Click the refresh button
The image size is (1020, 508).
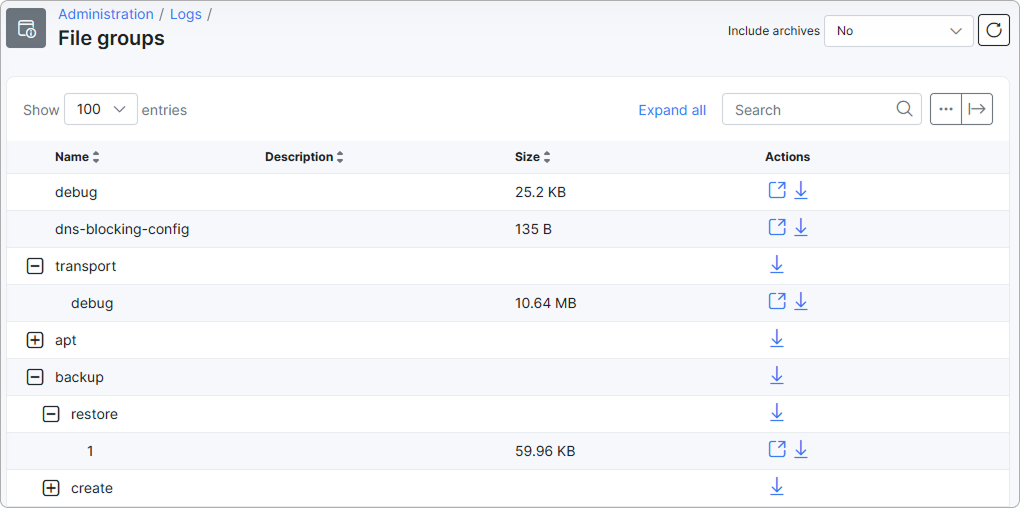coord(994,31)
